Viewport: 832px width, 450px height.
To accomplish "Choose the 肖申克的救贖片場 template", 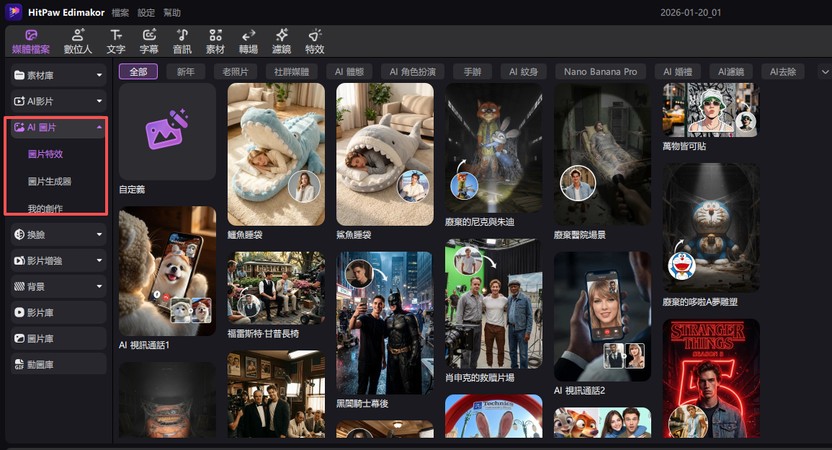I will point(493,304).
